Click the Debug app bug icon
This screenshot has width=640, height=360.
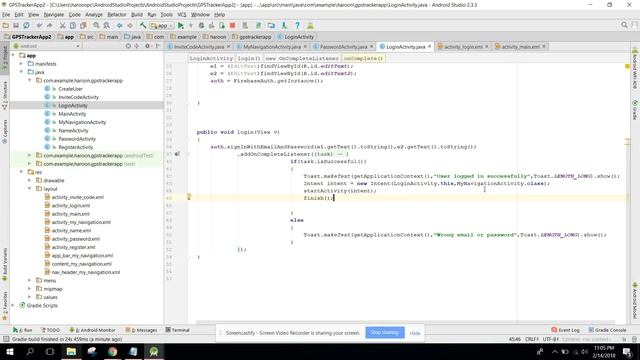(x=201, y=25)
